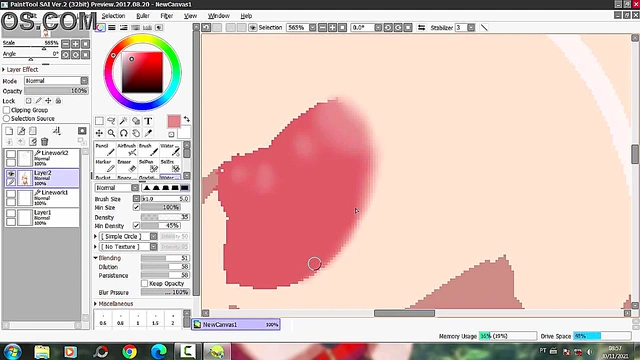Show the Linework2 layer visibility box
Viewport: 640px width, 360px height.
[11, 154]
